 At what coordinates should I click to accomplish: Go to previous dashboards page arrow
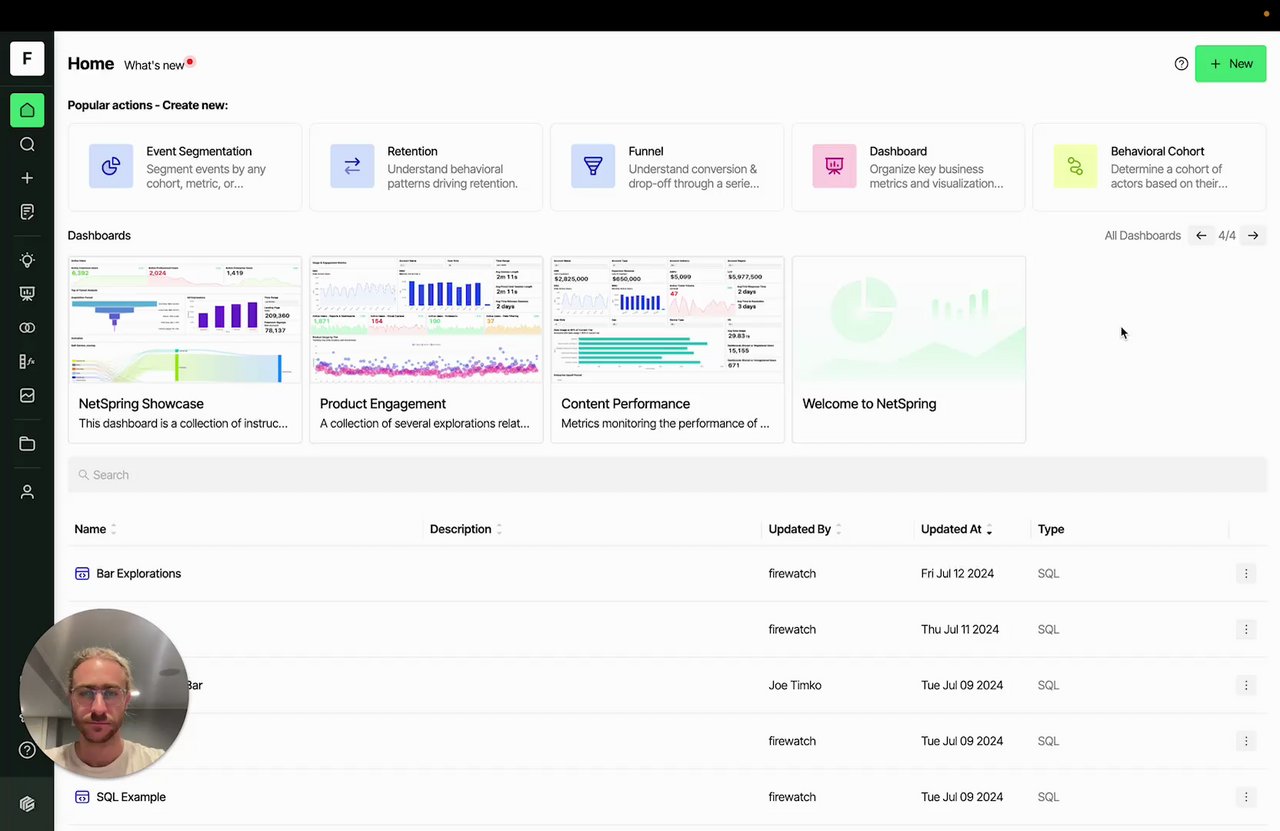1201,236
